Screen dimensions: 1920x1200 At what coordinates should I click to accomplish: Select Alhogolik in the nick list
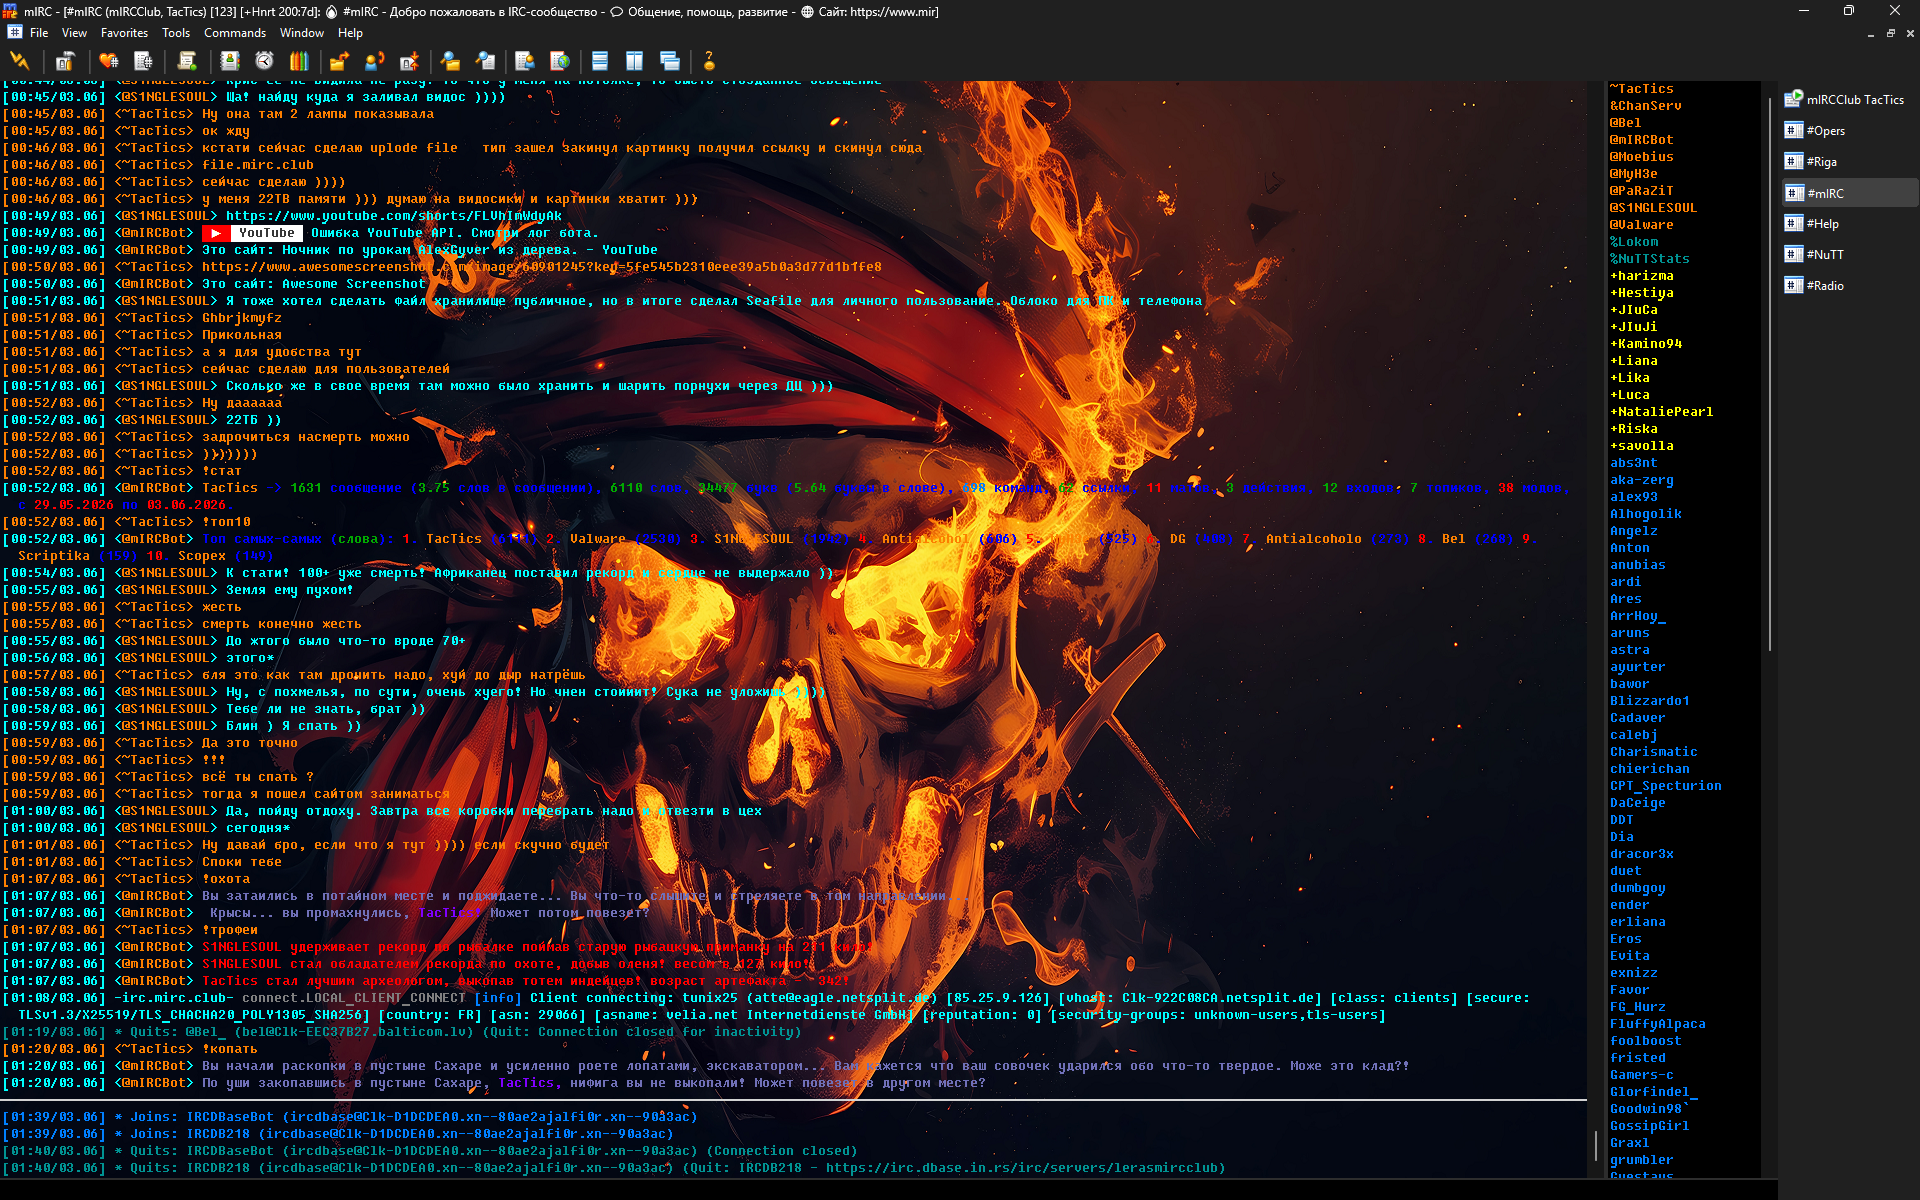1645,514
